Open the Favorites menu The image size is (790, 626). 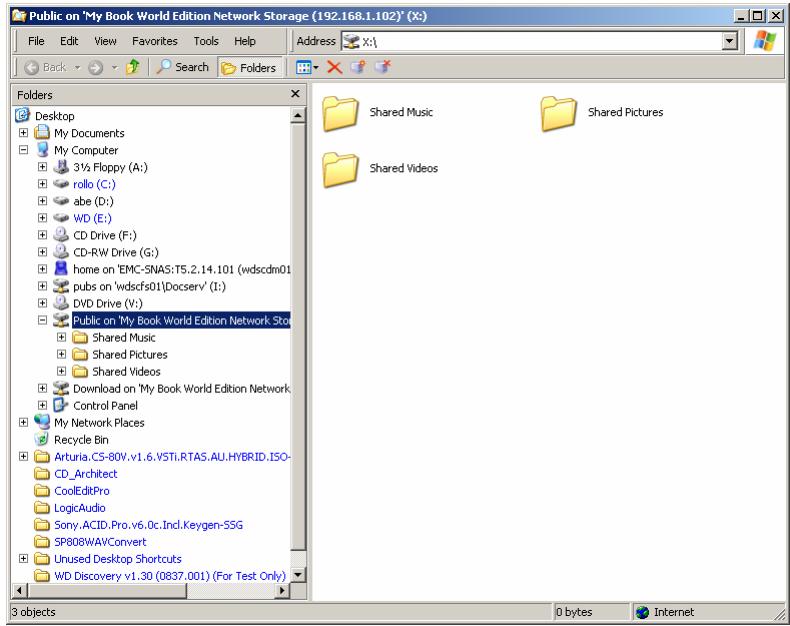155,41
